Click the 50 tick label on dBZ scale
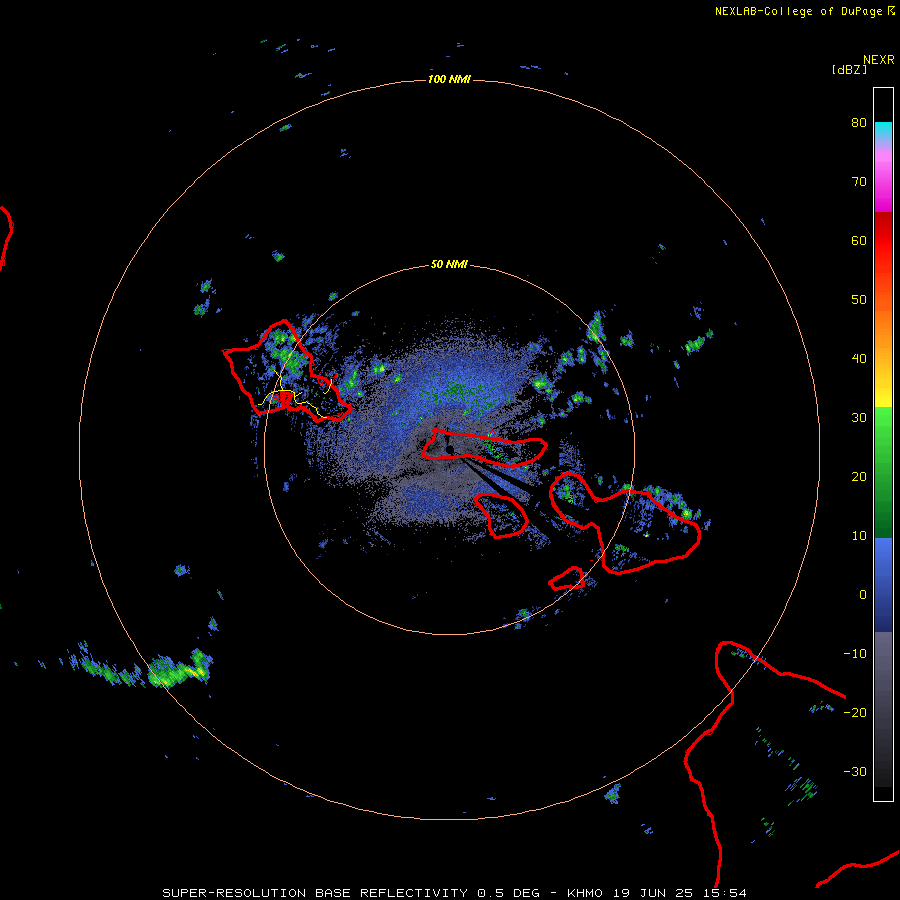Viewport: 900px width, 900px height. [859, 300]
